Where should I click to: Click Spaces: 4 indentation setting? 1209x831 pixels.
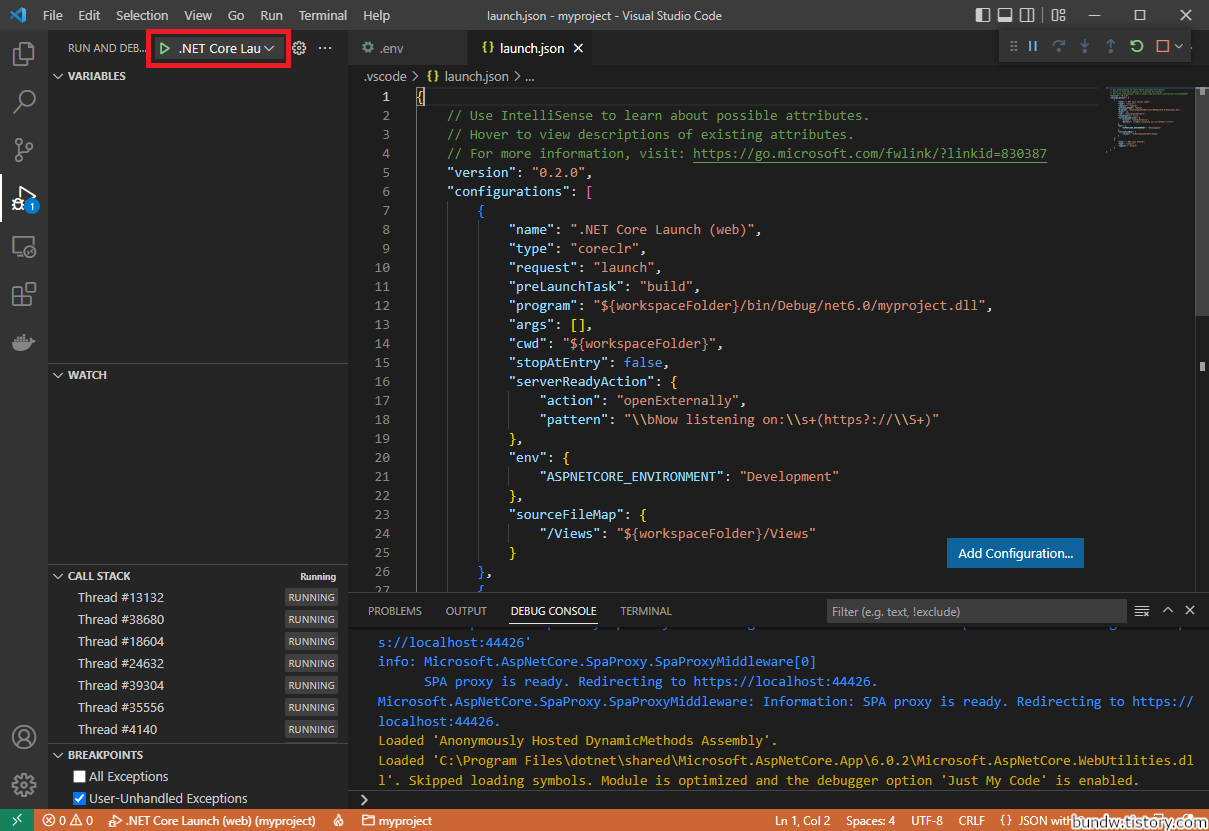(870, 820)
